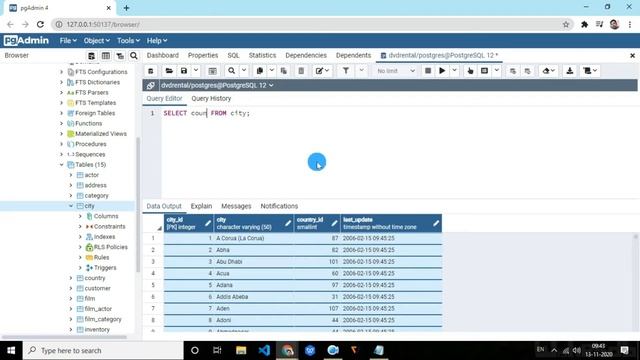This screenshot has width=640, height=360.
Task: Collapse the city table node
Action: click(71, 206)
